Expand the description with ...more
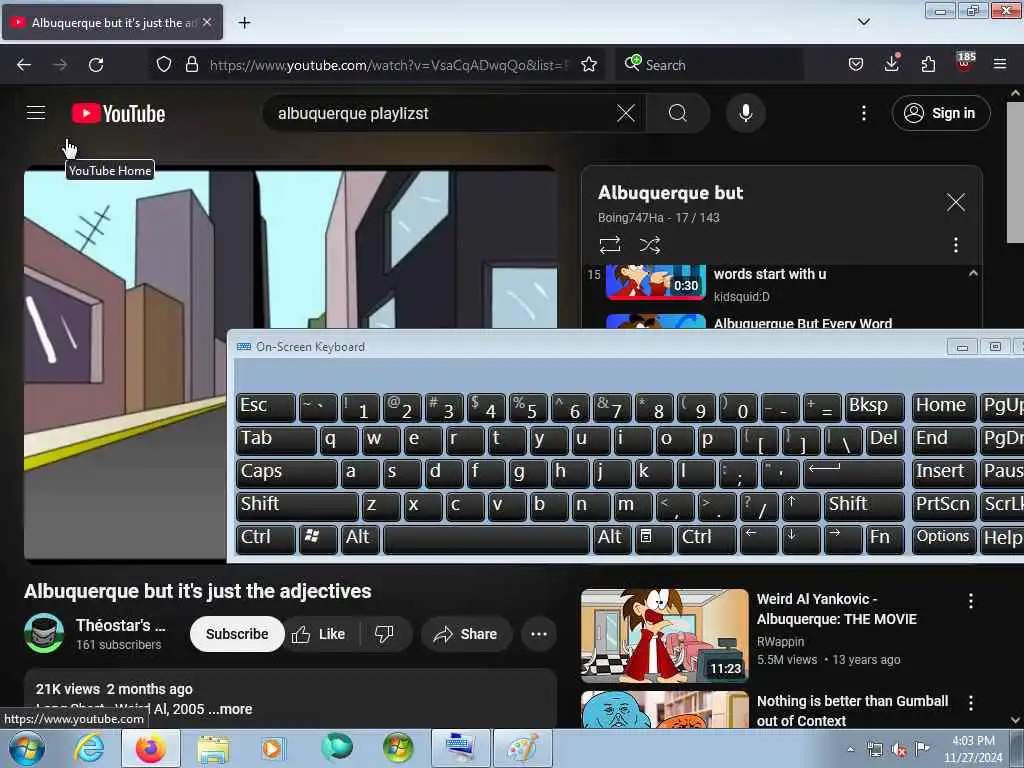Screen dimensions: 1024x768 231,709
